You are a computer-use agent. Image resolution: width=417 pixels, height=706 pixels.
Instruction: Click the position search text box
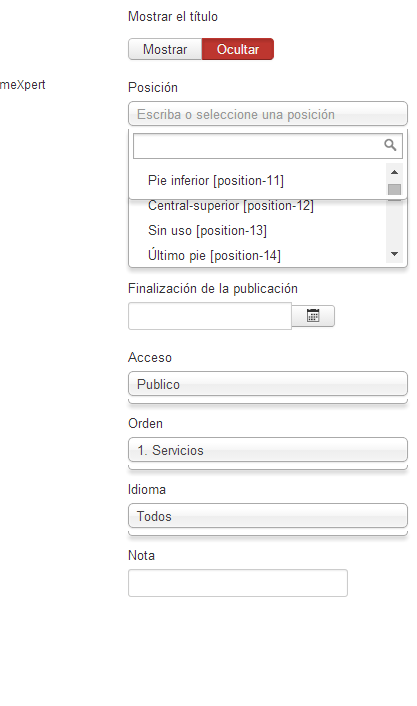tap(267, 145)
